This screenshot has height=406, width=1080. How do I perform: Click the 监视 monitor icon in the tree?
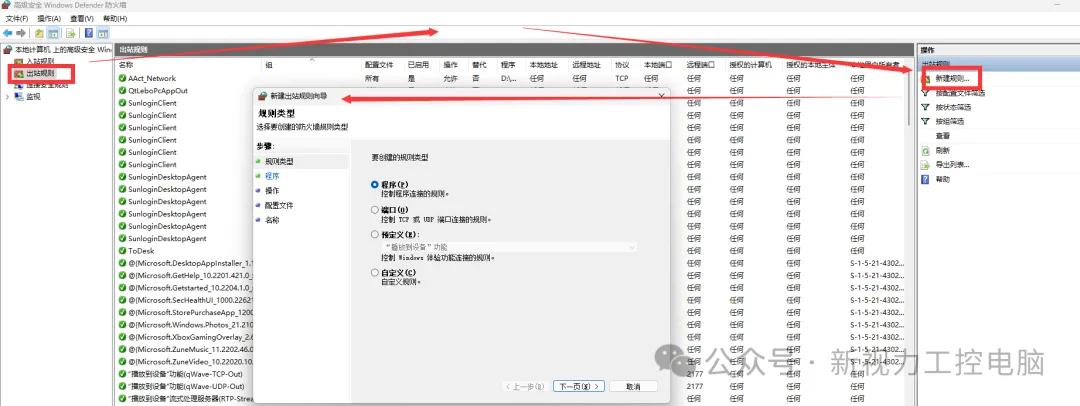pyautogui.click(x=19, y=97)
